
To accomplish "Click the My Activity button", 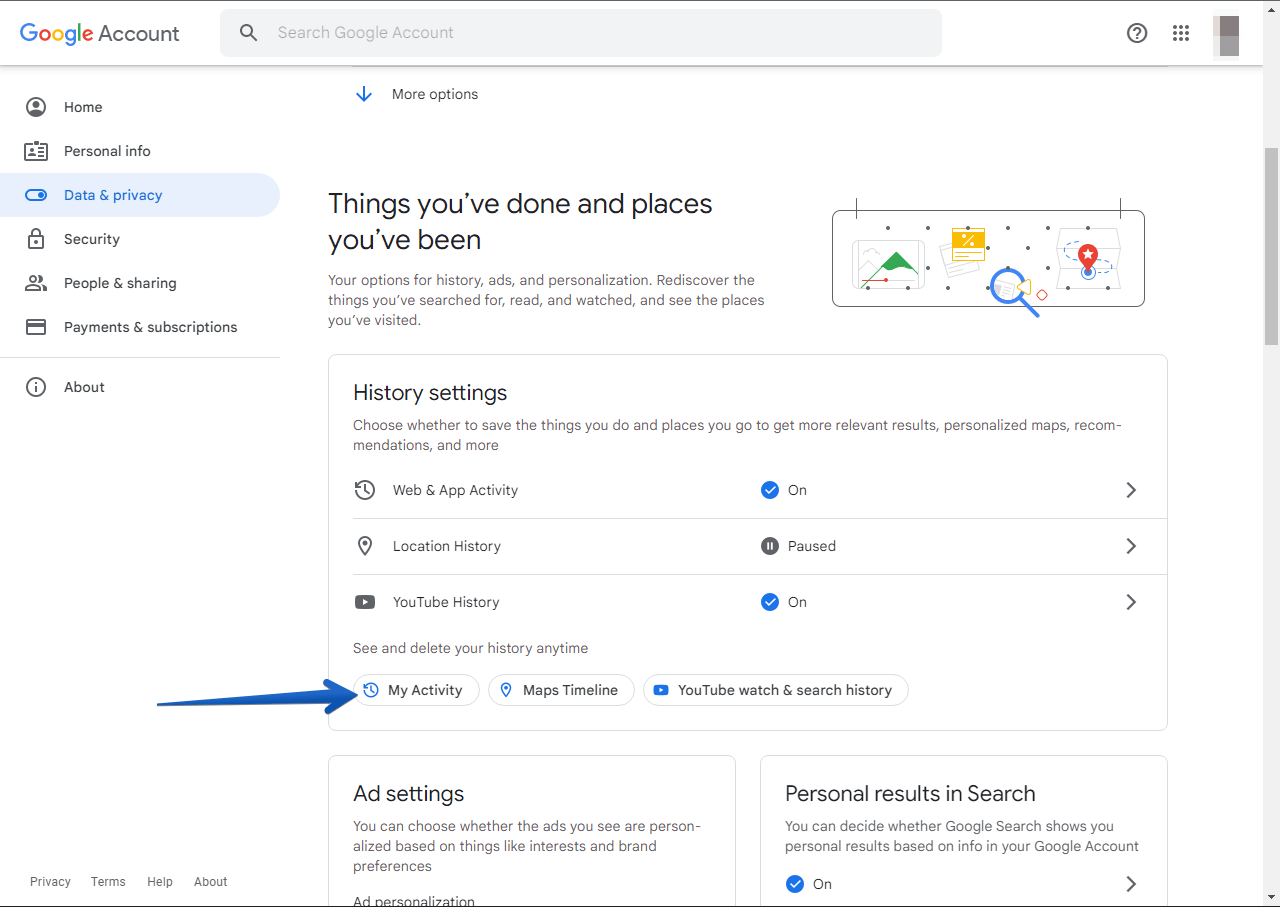I will (417, 690).
